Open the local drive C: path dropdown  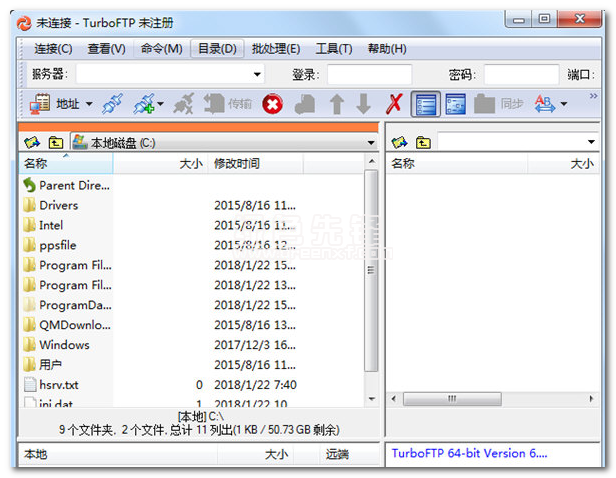tap(370, 143)
